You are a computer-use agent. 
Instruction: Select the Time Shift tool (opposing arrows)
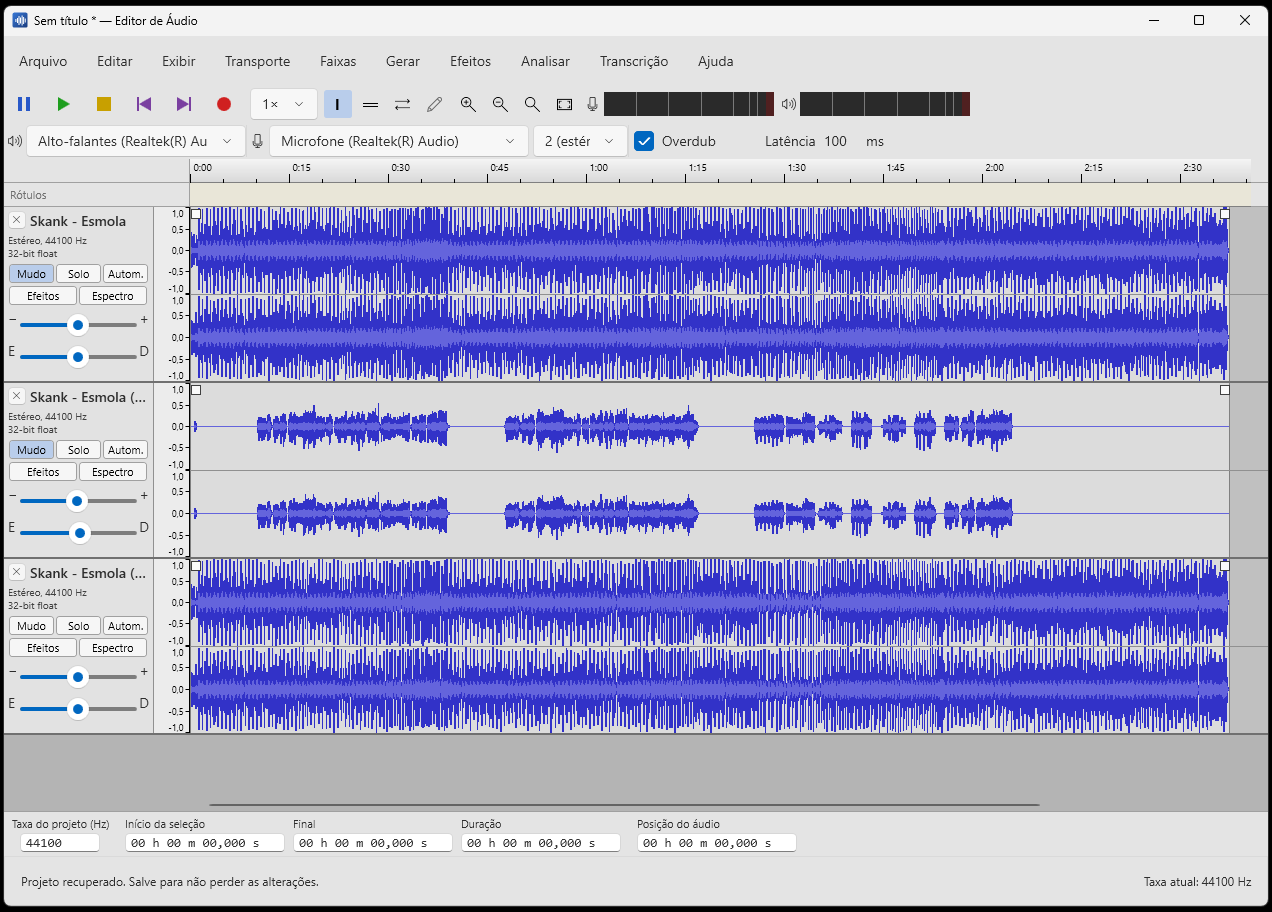[402, 104]
